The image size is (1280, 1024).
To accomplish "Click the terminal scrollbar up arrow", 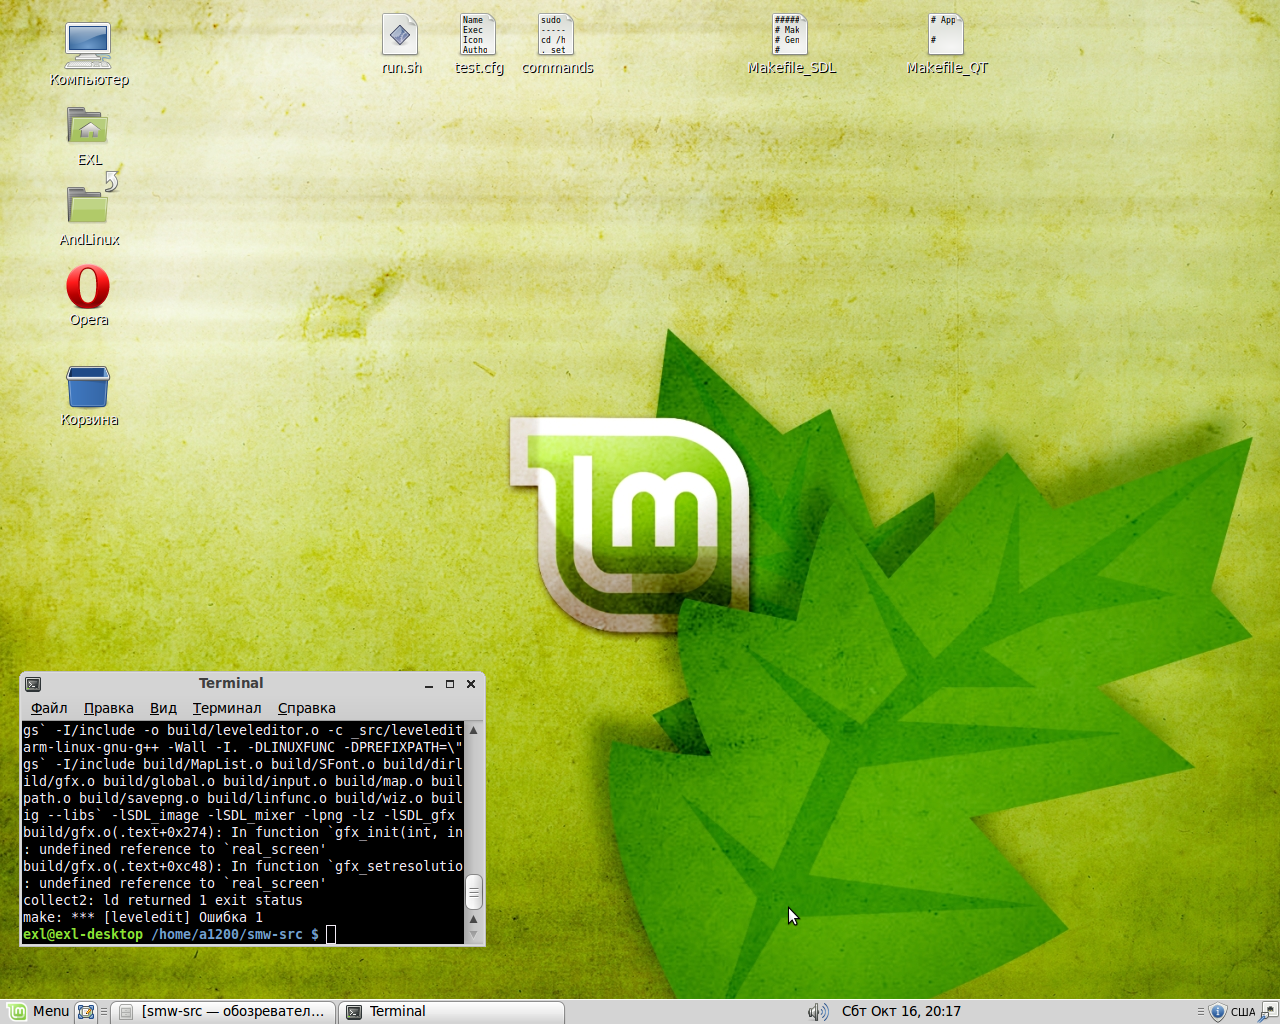I will (474, 730).
